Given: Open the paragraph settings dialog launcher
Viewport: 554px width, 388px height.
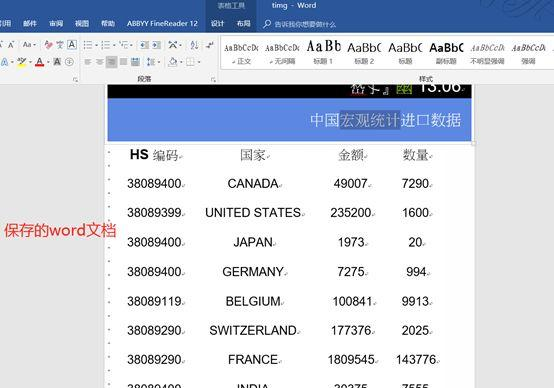Looking at the screenshot, I should pyautogui.click(x=213, y=80).
